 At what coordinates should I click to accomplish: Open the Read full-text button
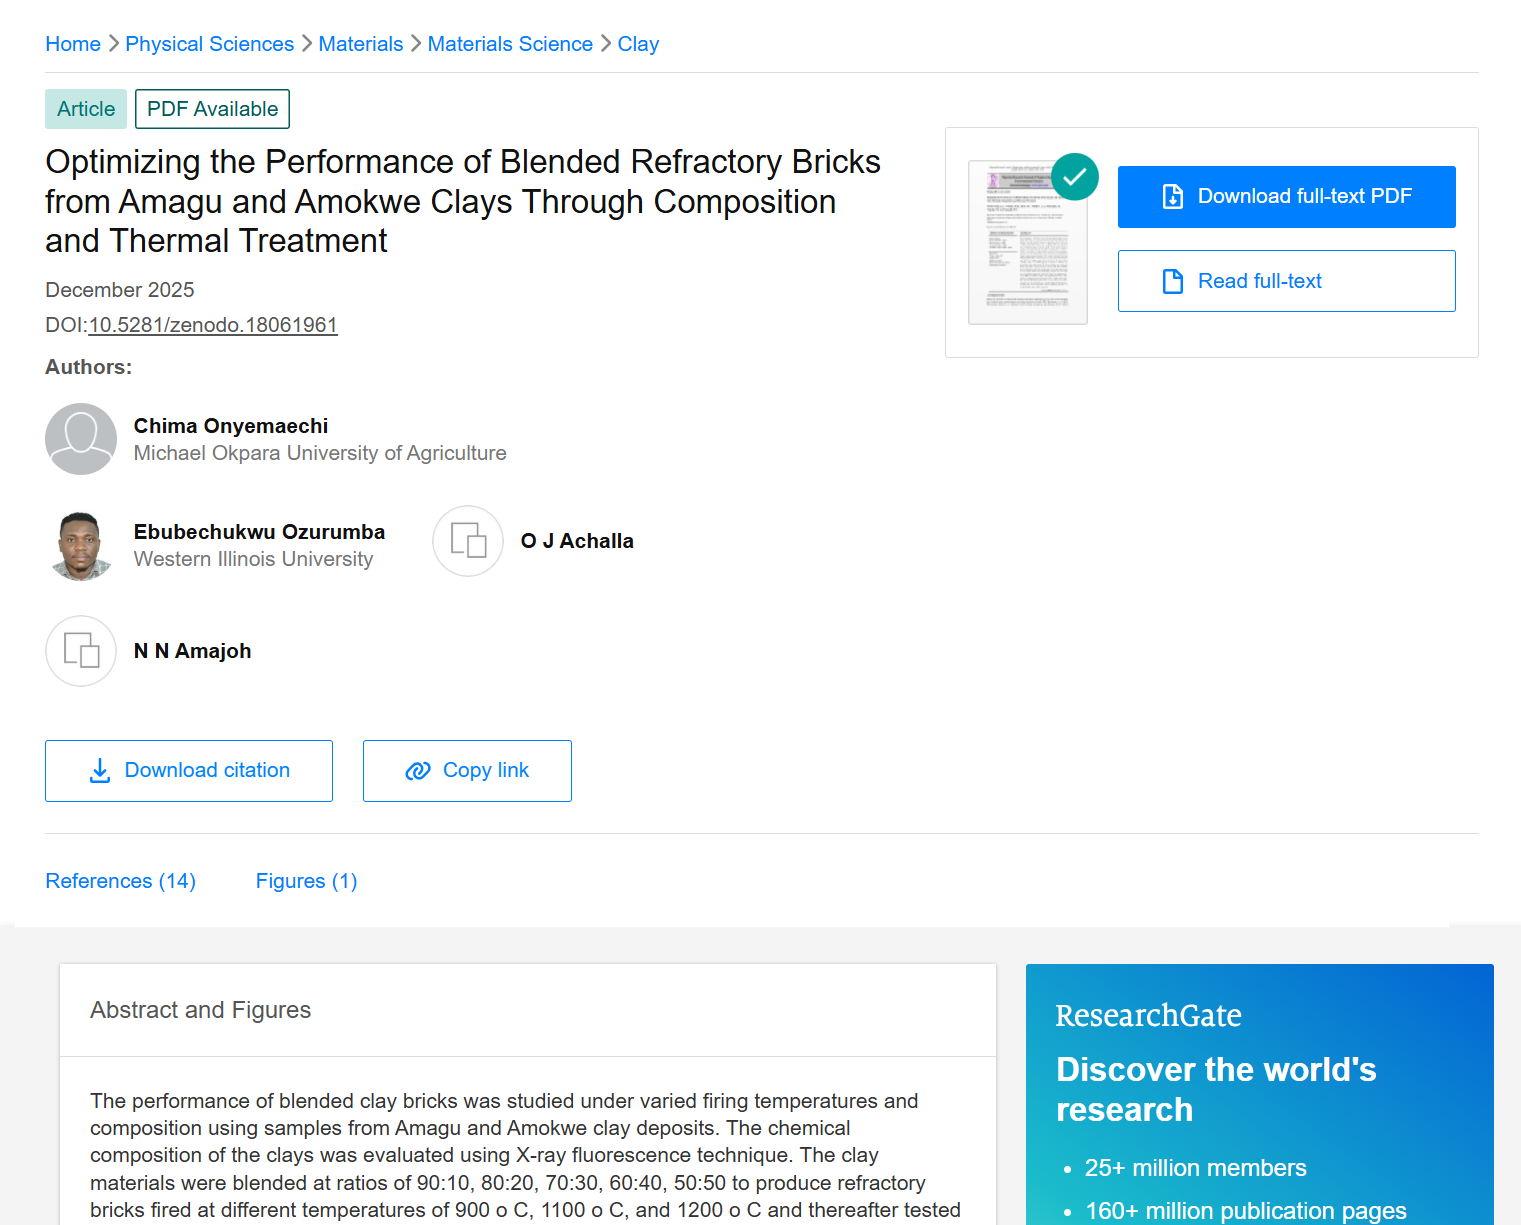coord(1286,281)
